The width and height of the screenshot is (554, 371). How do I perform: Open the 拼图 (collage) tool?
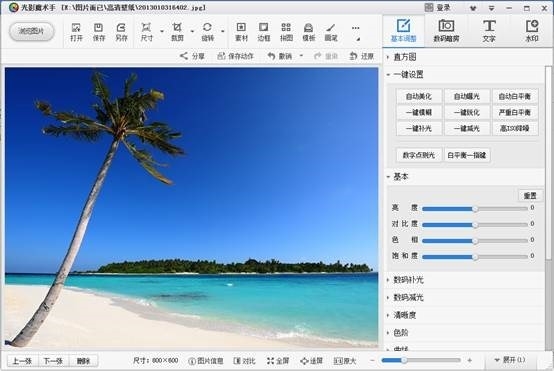(x=286, y=32)
